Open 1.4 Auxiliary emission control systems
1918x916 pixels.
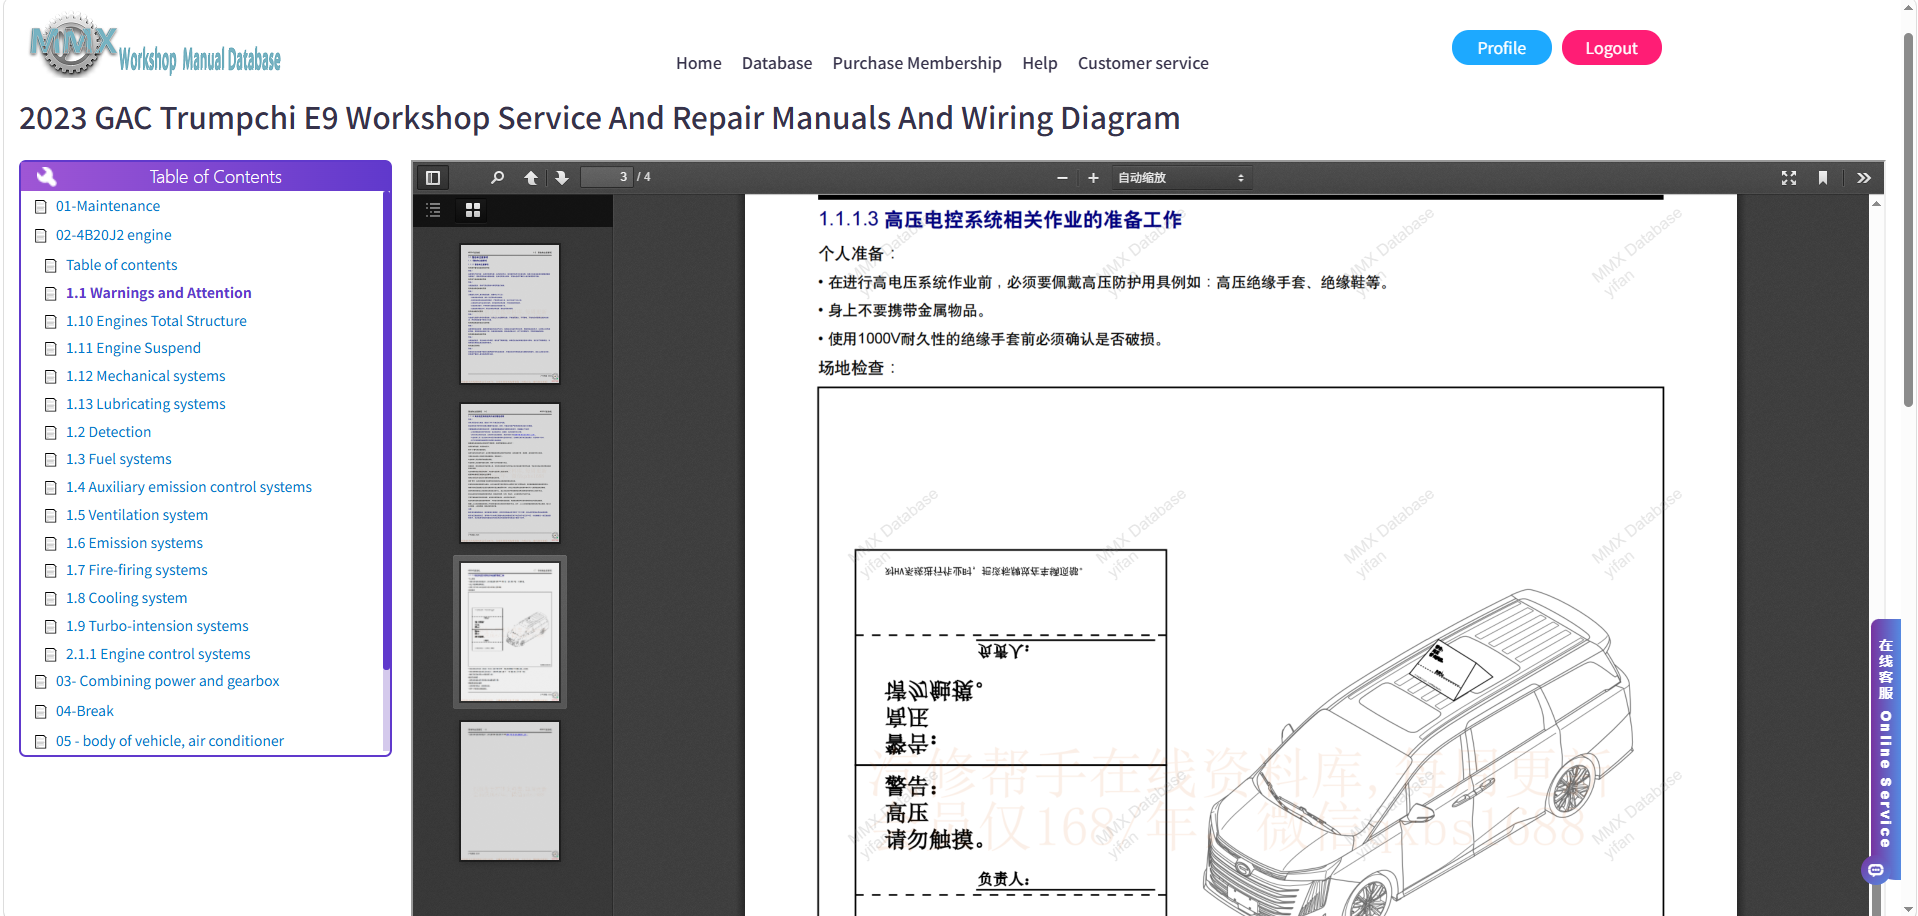tap(188, 487)
